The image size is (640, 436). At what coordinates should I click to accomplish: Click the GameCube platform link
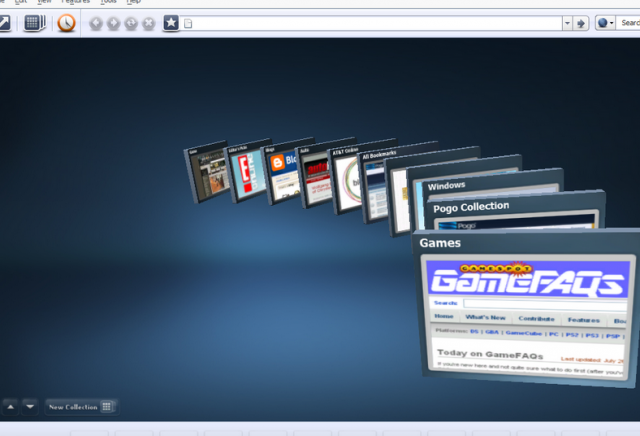click(524, 333)
